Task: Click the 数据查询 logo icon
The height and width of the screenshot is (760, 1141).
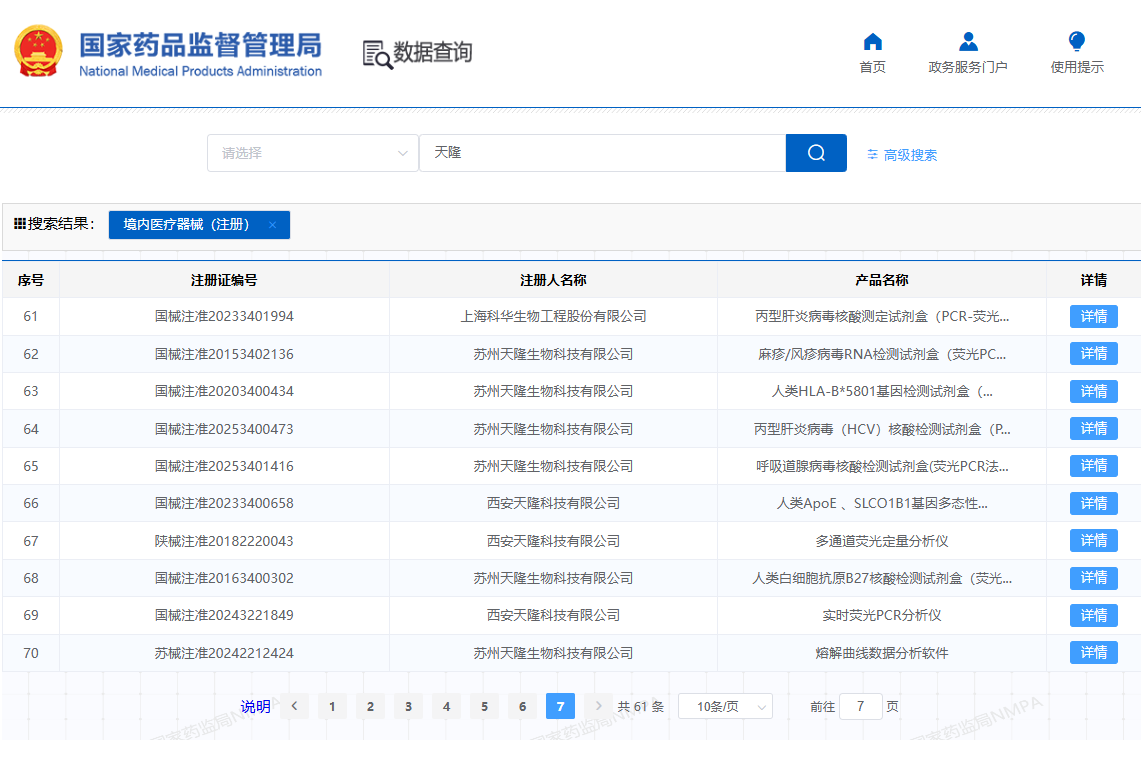Action: (378, 54)
